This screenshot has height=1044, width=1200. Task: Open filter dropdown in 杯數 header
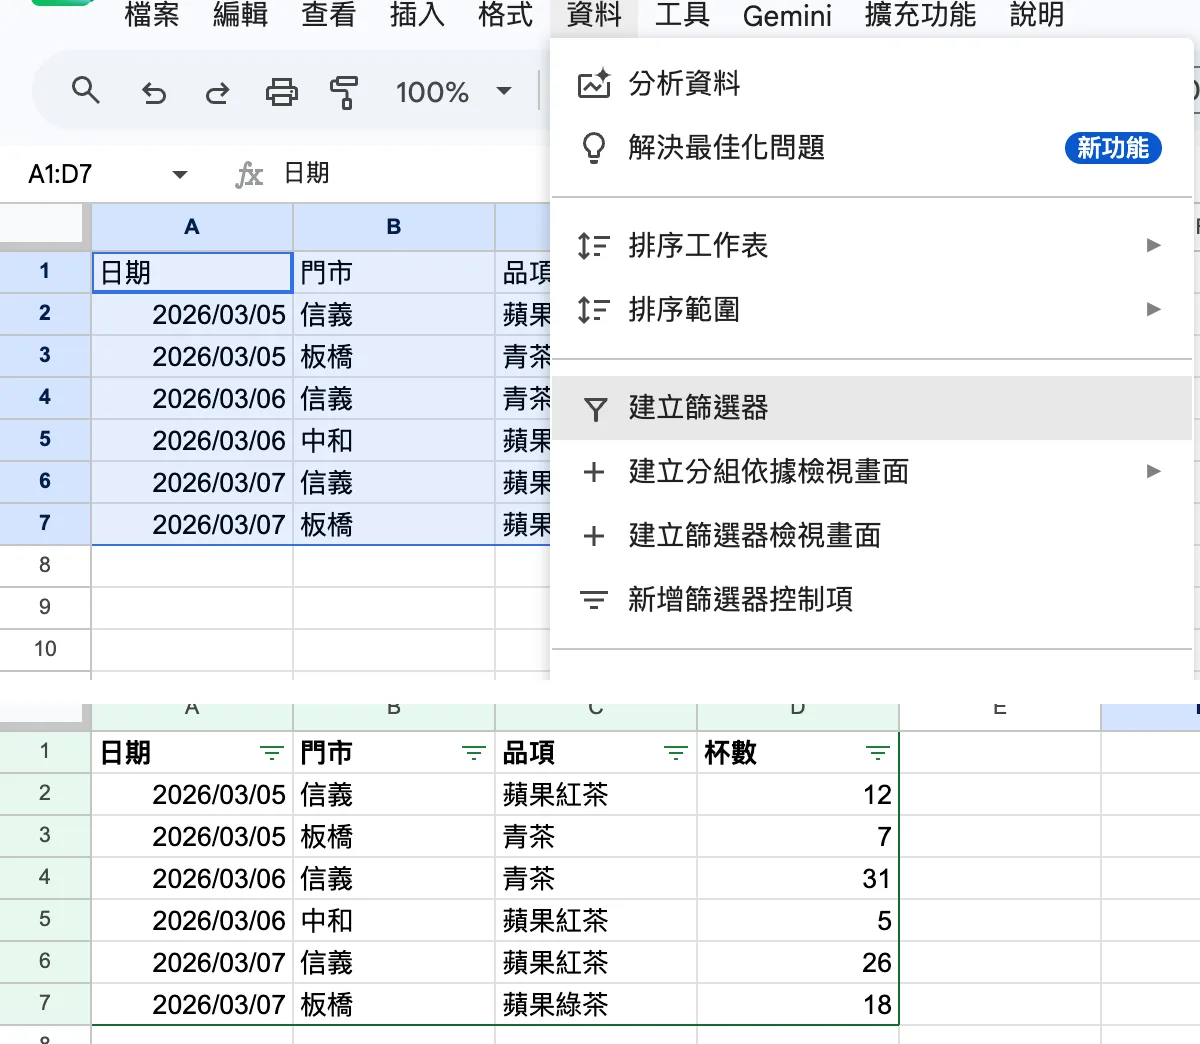pyautogui.click(x=877, y=753)
